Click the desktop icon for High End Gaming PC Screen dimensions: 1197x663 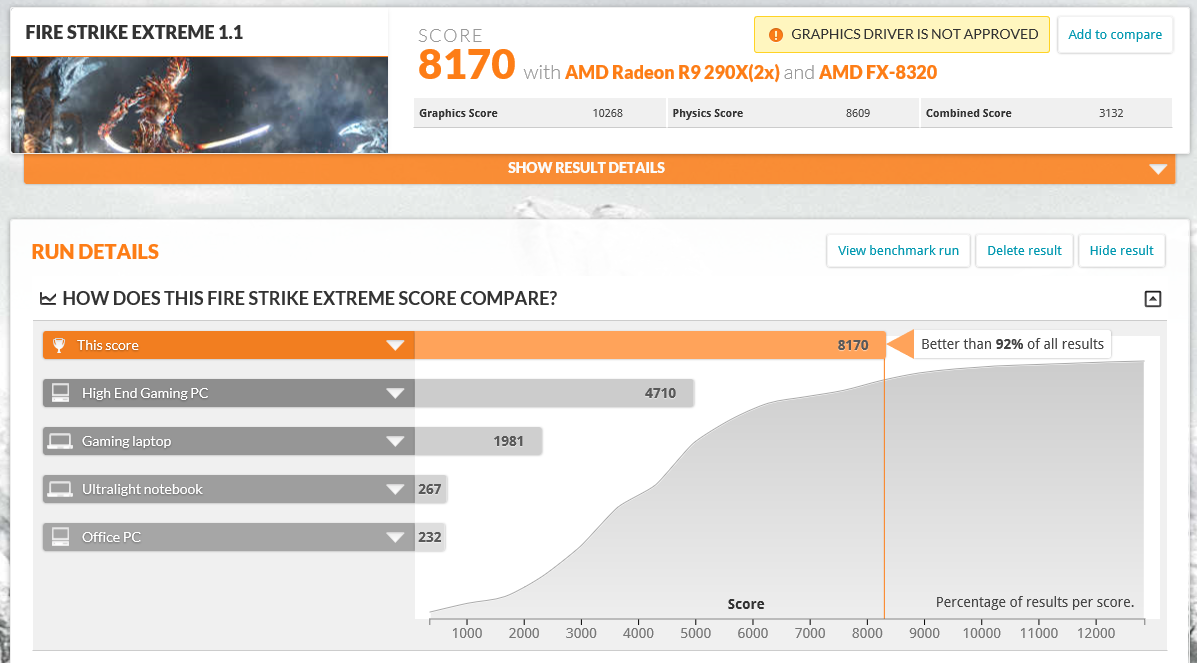coord(60,393)
